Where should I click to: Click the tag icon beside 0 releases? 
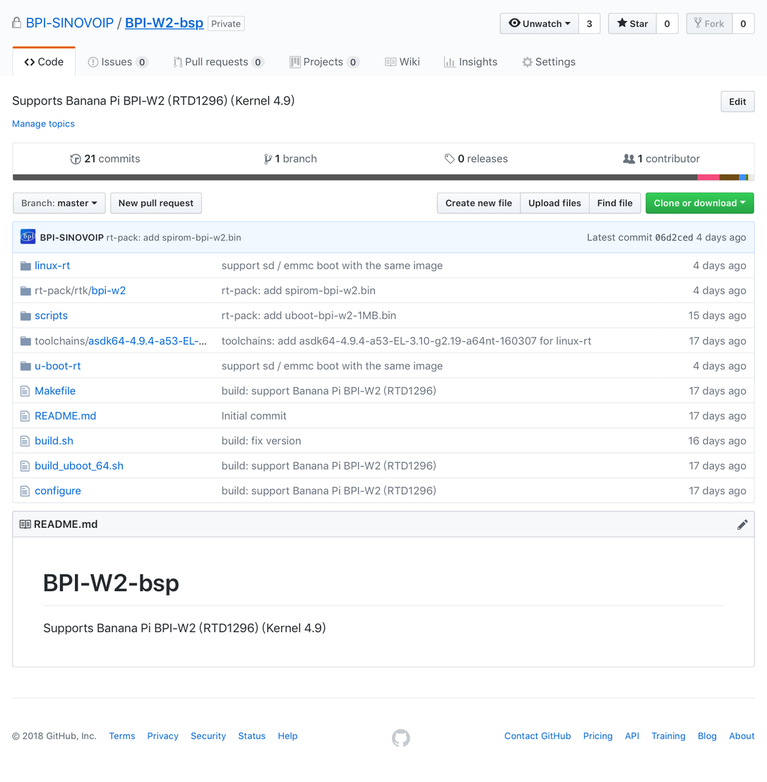pos(449,159)
